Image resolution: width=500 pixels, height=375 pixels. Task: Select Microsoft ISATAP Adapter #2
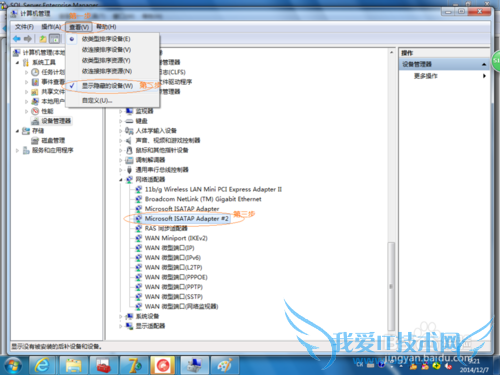click(x=187, y=219)
